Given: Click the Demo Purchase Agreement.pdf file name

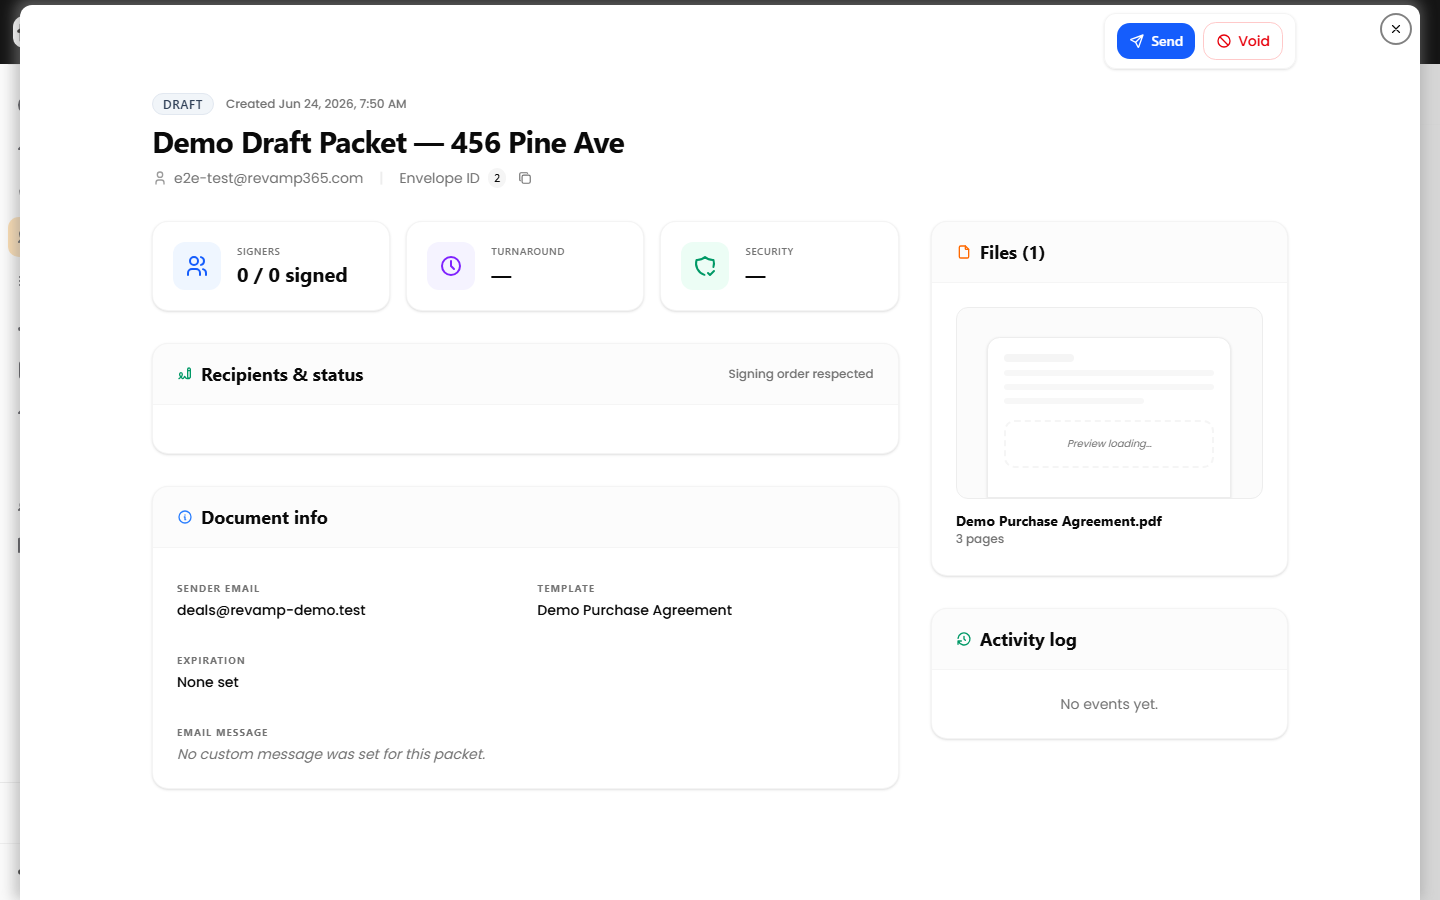Looking at the screenshot, I should [x=1059, y=521].
